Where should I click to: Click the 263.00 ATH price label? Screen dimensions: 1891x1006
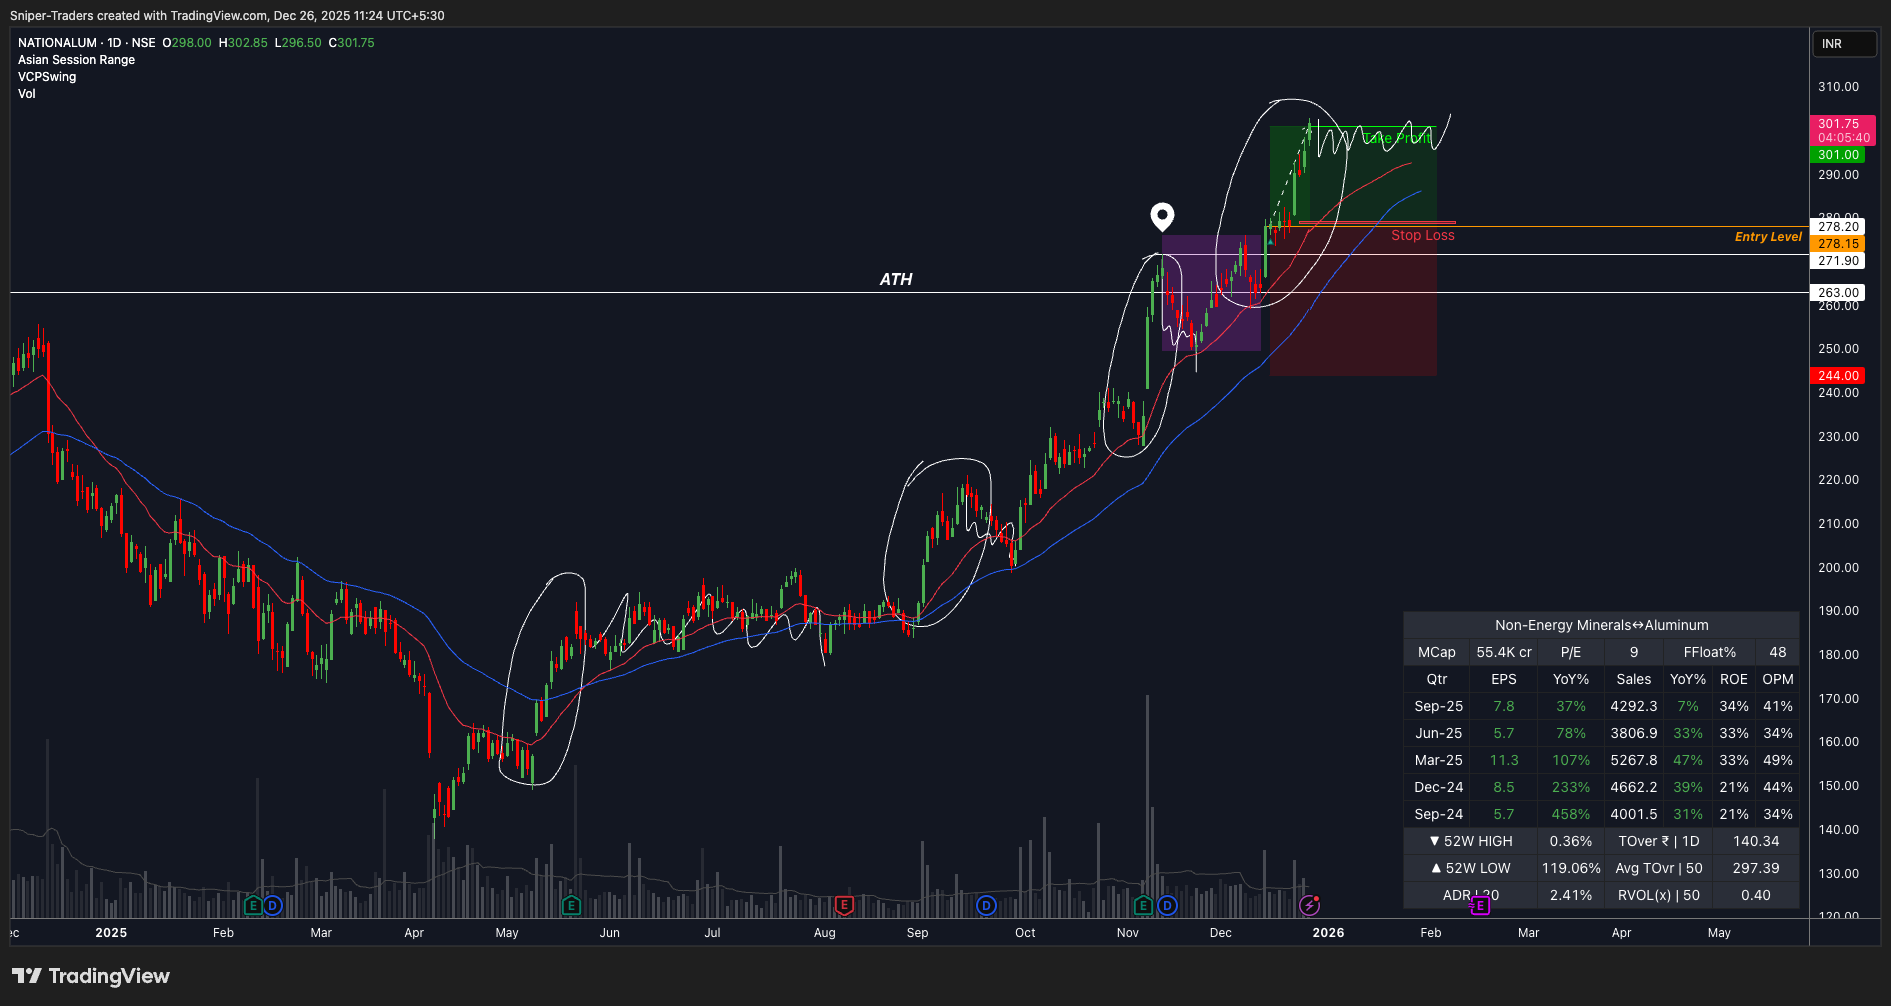click(1838, 293)
